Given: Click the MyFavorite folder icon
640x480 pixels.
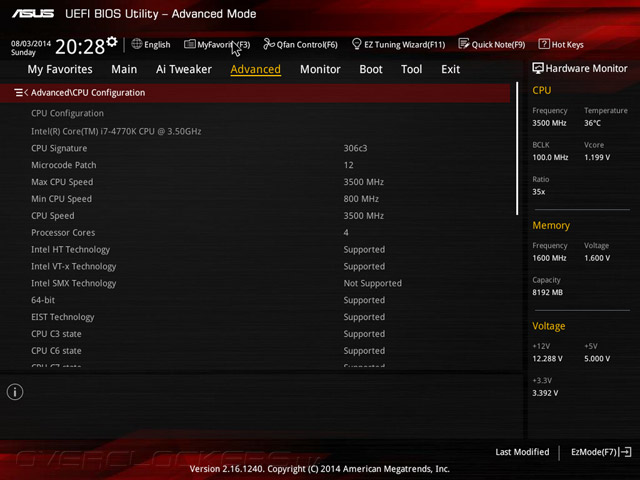Looking at the screenshot, I should tap(189, 44).
